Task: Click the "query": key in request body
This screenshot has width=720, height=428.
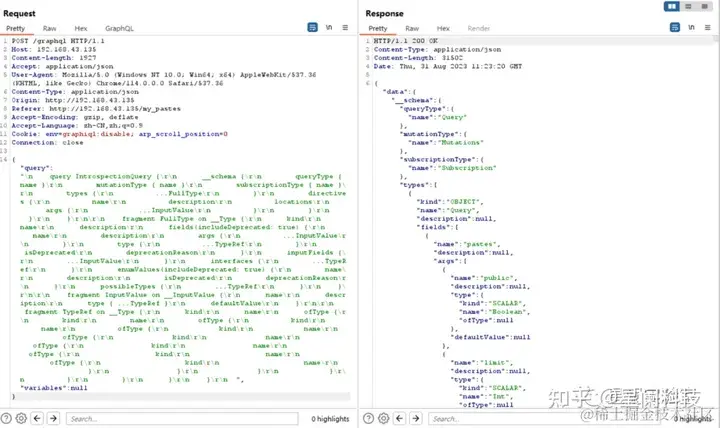Action: [x=36, y=168]
